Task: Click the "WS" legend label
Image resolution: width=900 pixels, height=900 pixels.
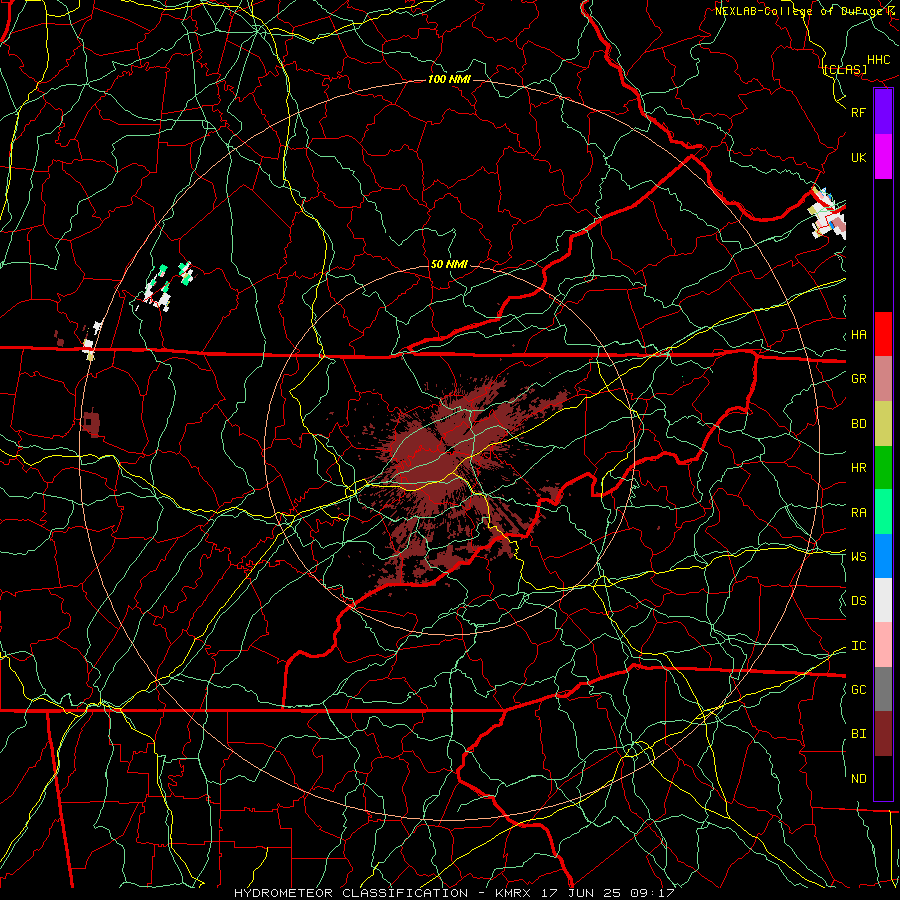Action: pos(858,557)
